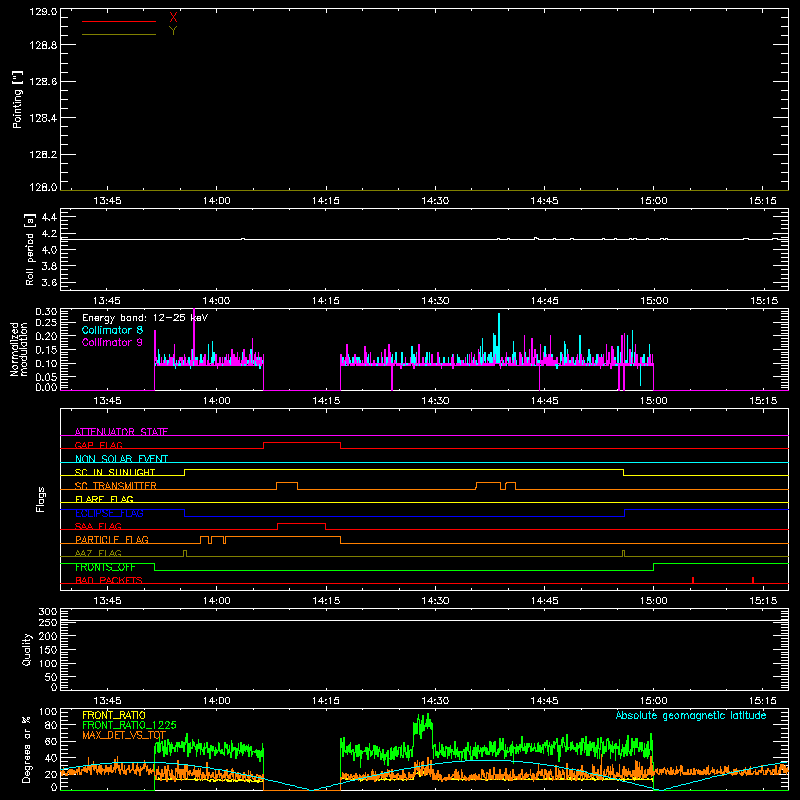Select the magenta 'Collimator 9' legend label
This screenshot has height=800, width=800.
tap(112, 342)
